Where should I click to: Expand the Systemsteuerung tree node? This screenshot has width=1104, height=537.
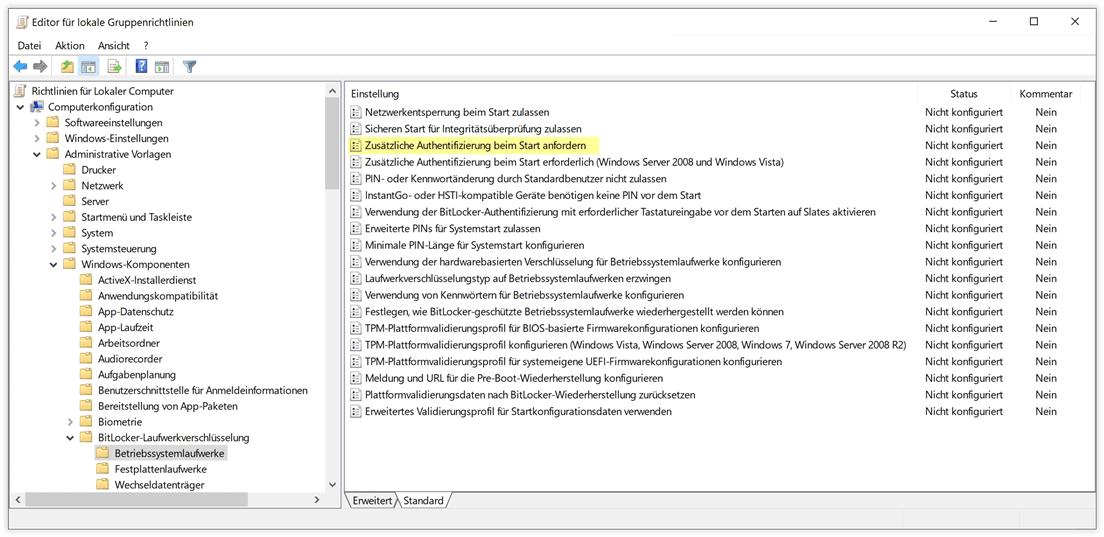pyautogui.click(x=54, y=249)
